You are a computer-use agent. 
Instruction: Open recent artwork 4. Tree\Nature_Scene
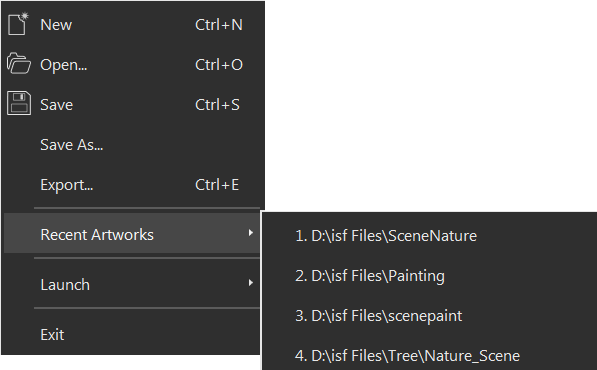[x=407, y=356]
